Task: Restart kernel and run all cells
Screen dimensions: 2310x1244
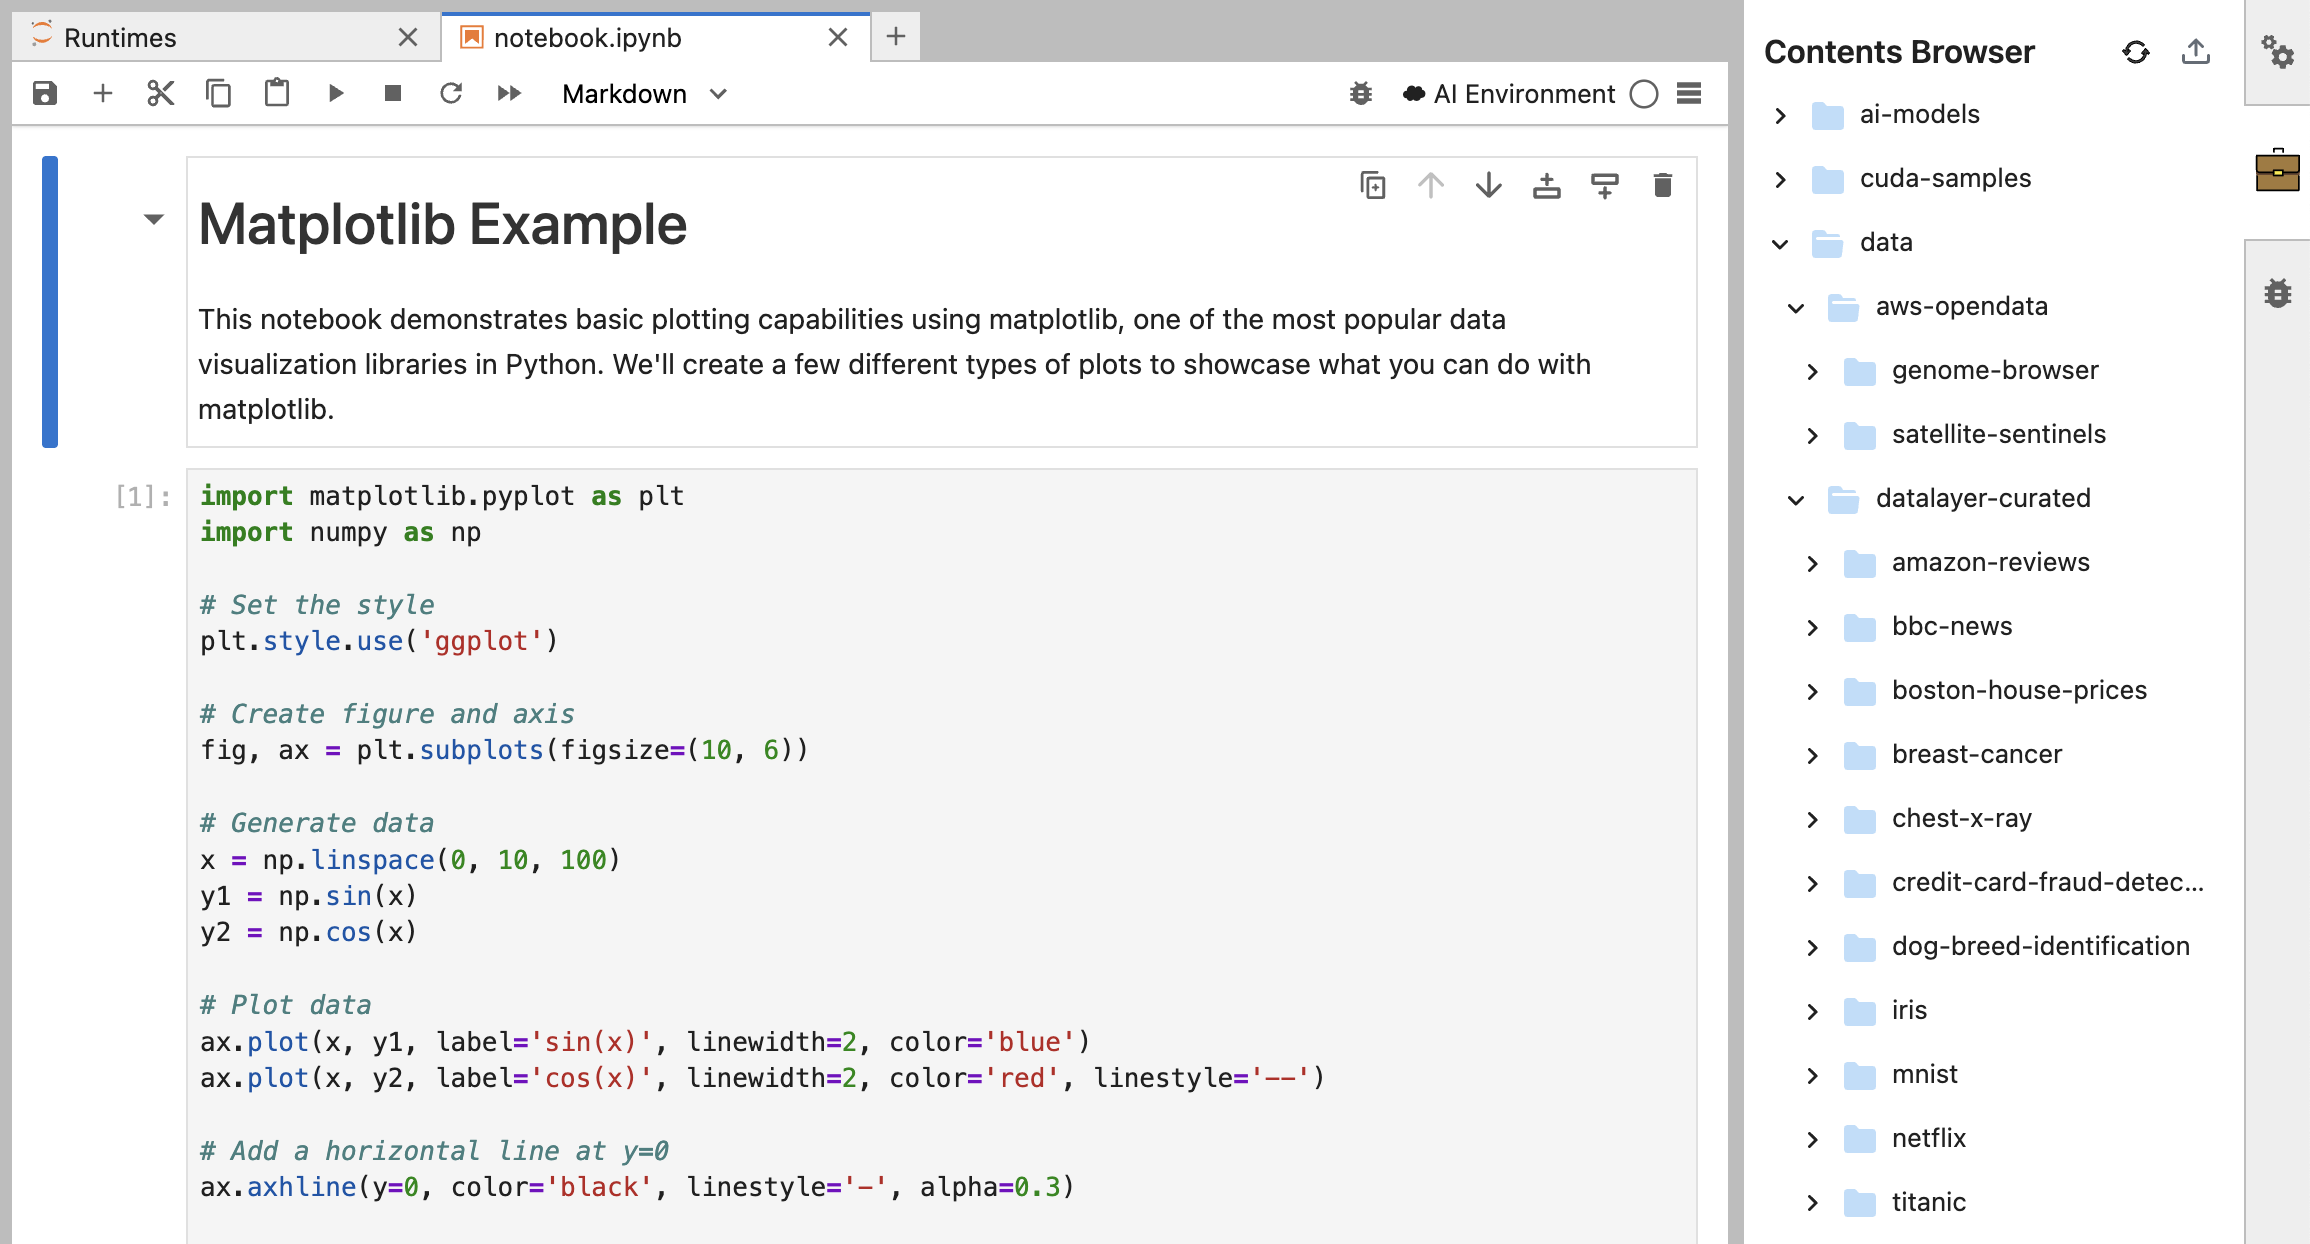Action: (x=509, y=94)
